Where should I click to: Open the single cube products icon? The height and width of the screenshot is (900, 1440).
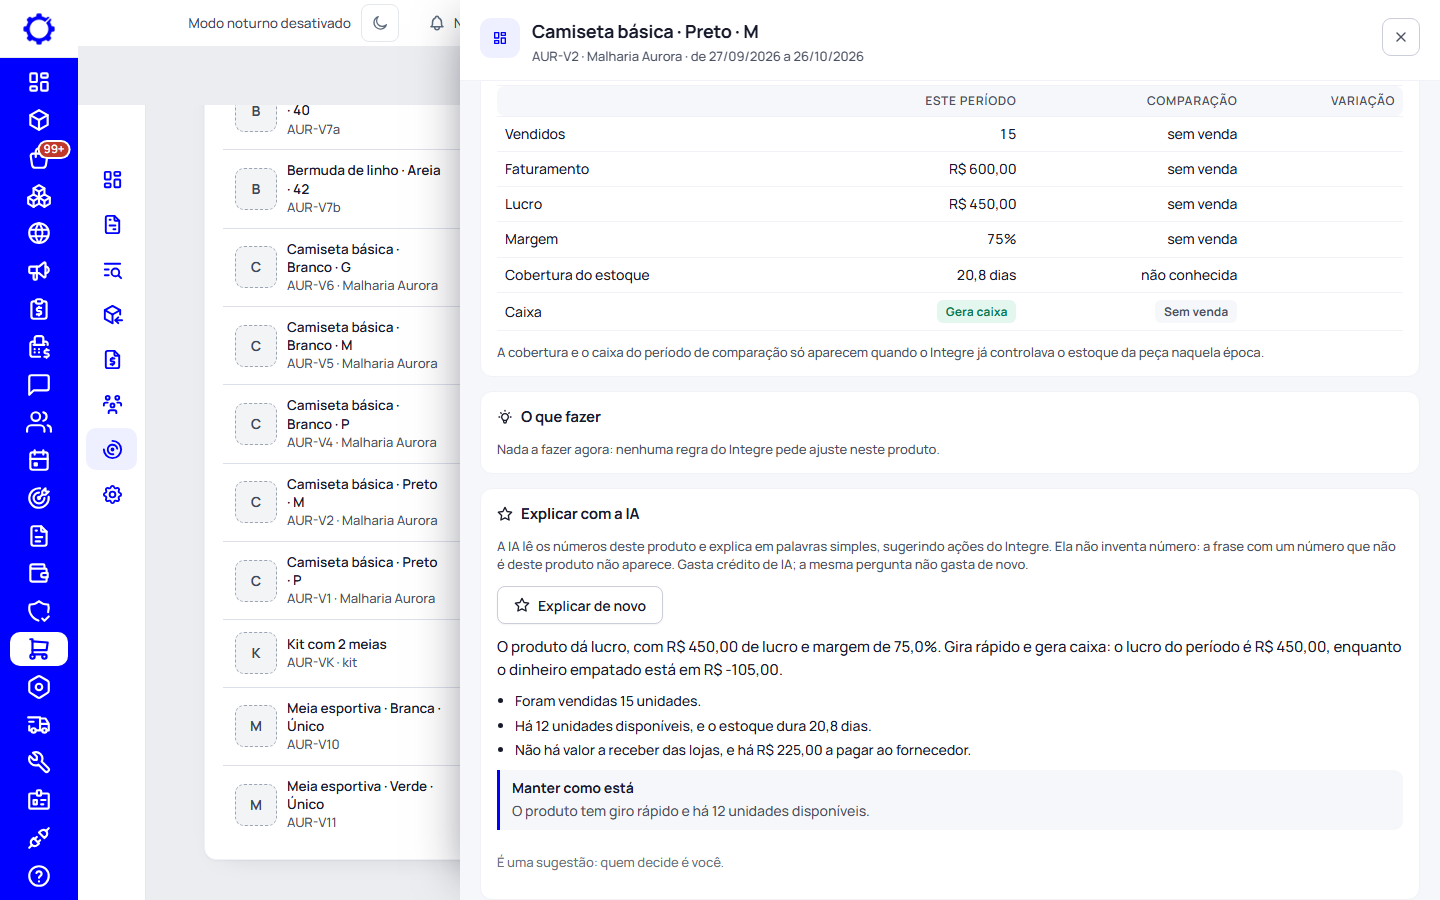tap(39, 120)
